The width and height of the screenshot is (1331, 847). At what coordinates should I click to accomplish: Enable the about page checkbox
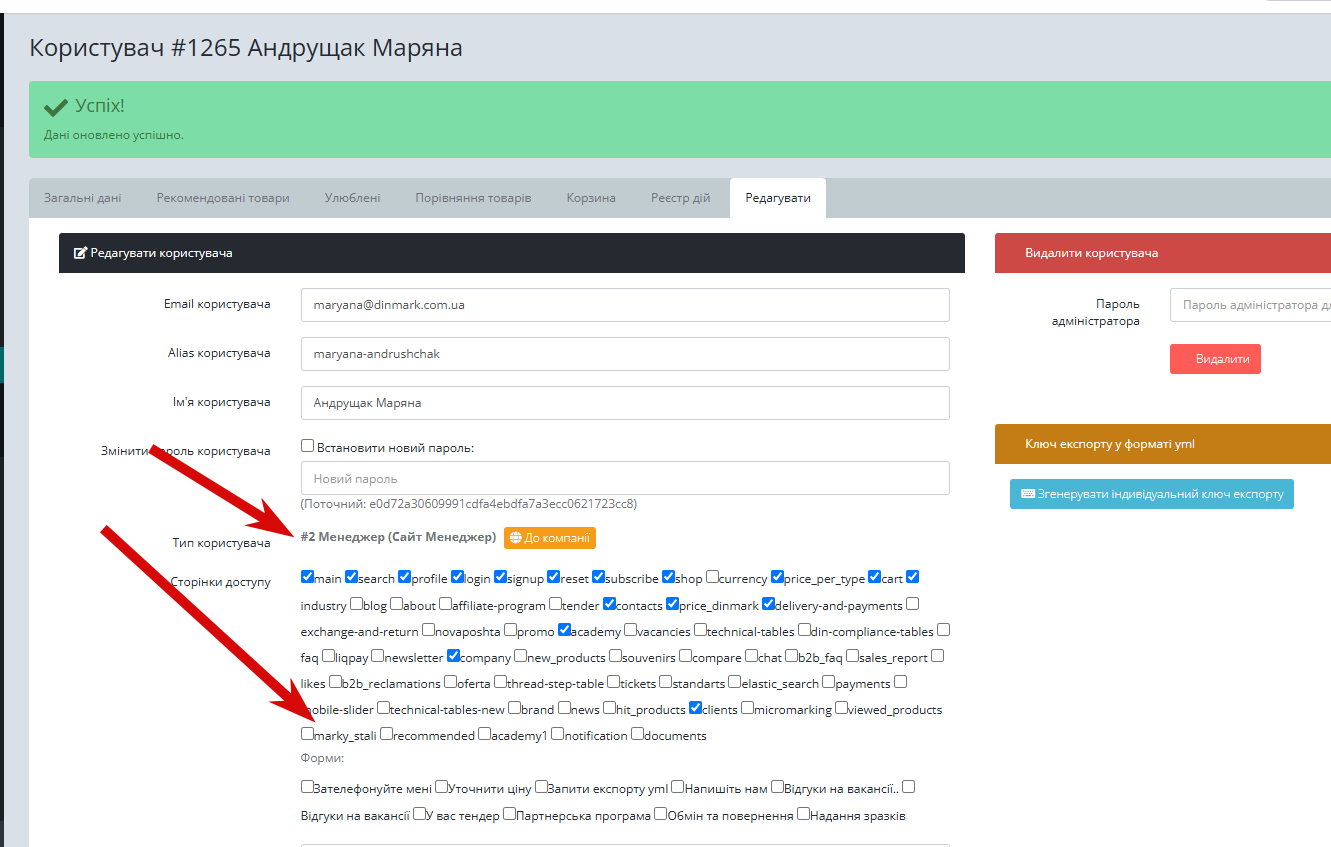[x=397, y=604]
